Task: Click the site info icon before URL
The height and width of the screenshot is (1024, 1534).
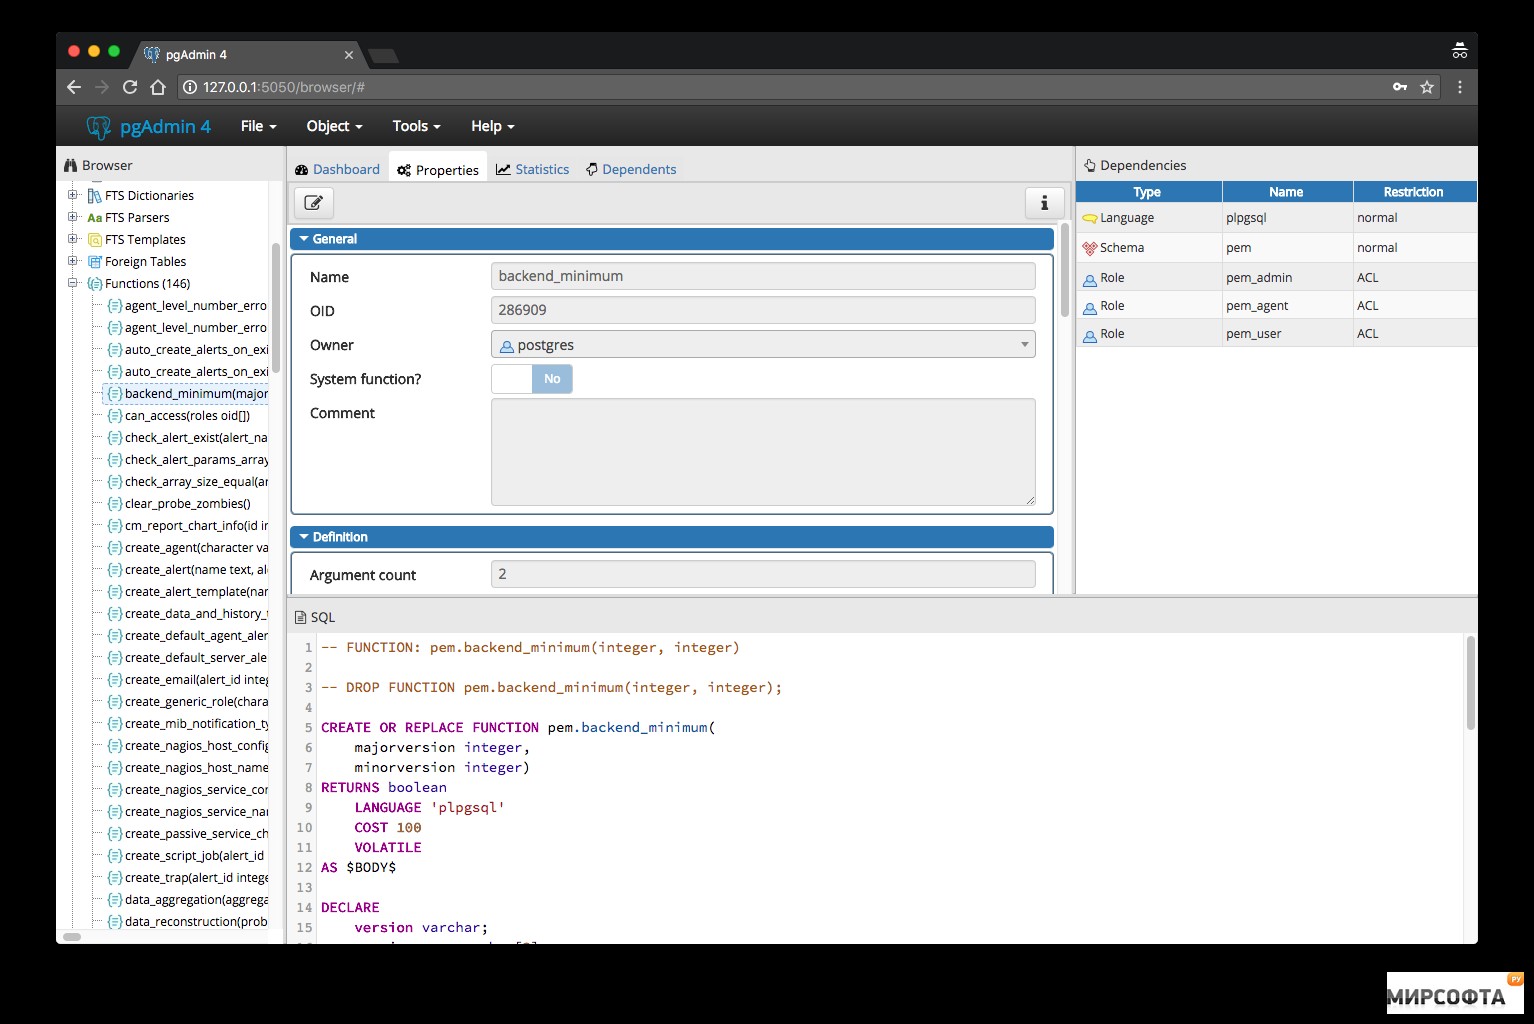Action: pos(190,87)
